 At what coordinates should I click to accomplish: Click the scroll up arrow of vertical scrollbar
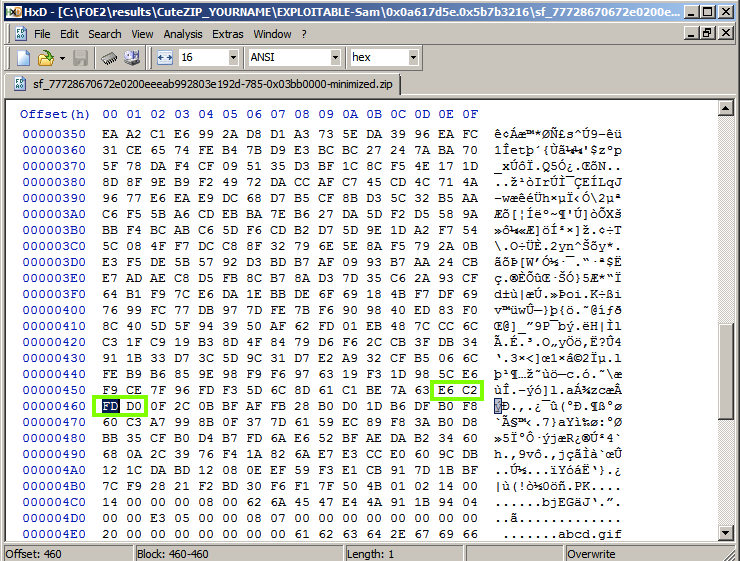tap(725, 108)
